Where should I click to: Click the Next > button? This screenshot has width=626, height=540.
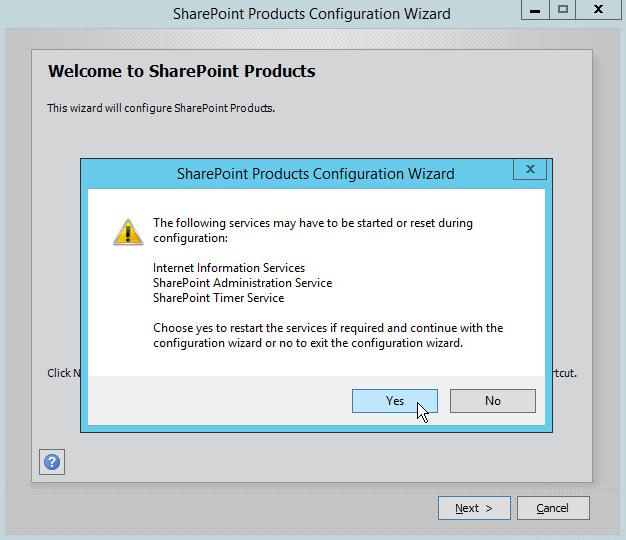point(474,508)
